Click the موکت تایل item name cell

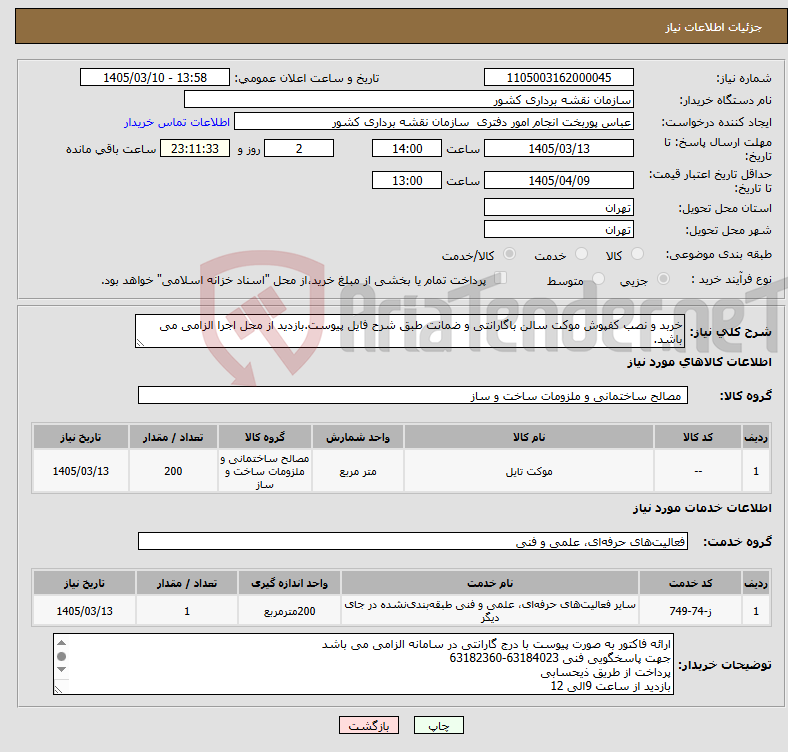click(x=529, y=471)
